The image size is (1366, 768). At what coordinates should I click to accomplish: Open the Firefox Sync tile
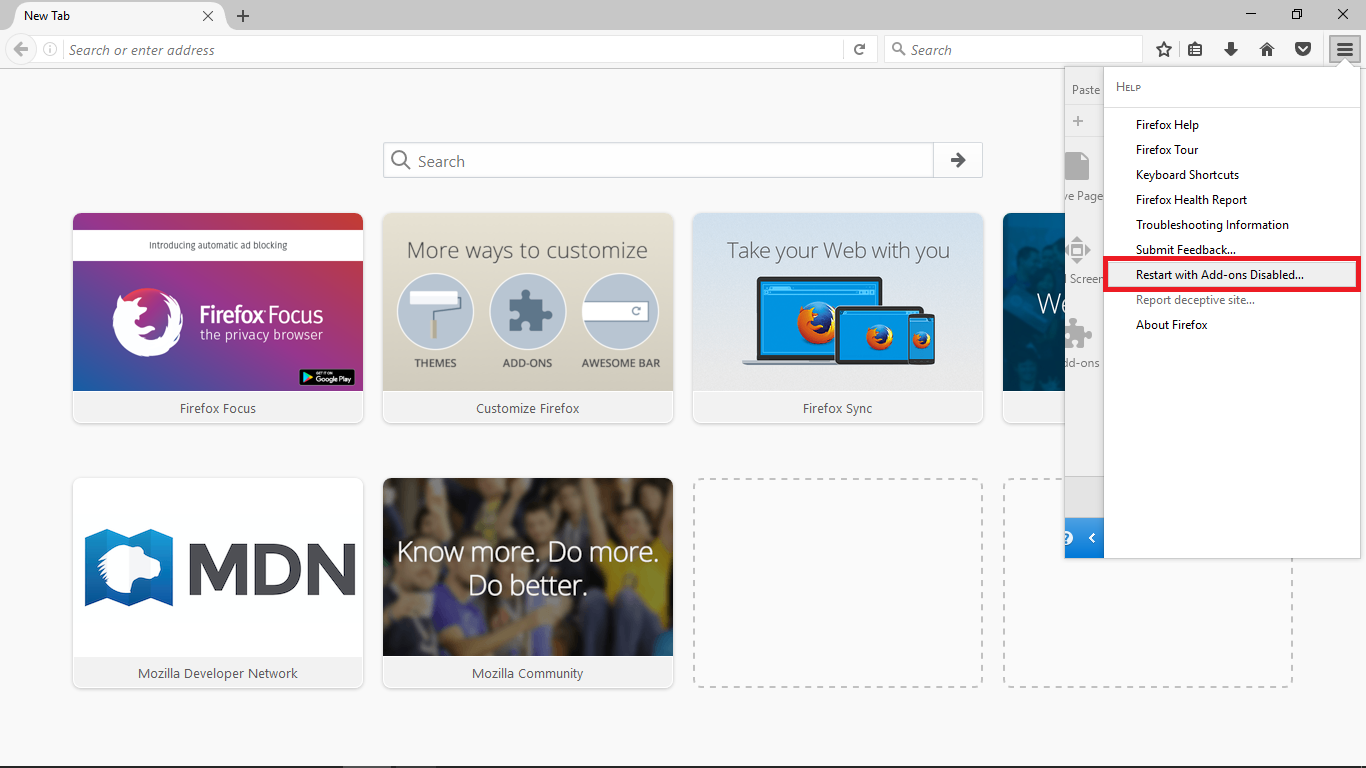pyautogui.click(x=837, y=317)
